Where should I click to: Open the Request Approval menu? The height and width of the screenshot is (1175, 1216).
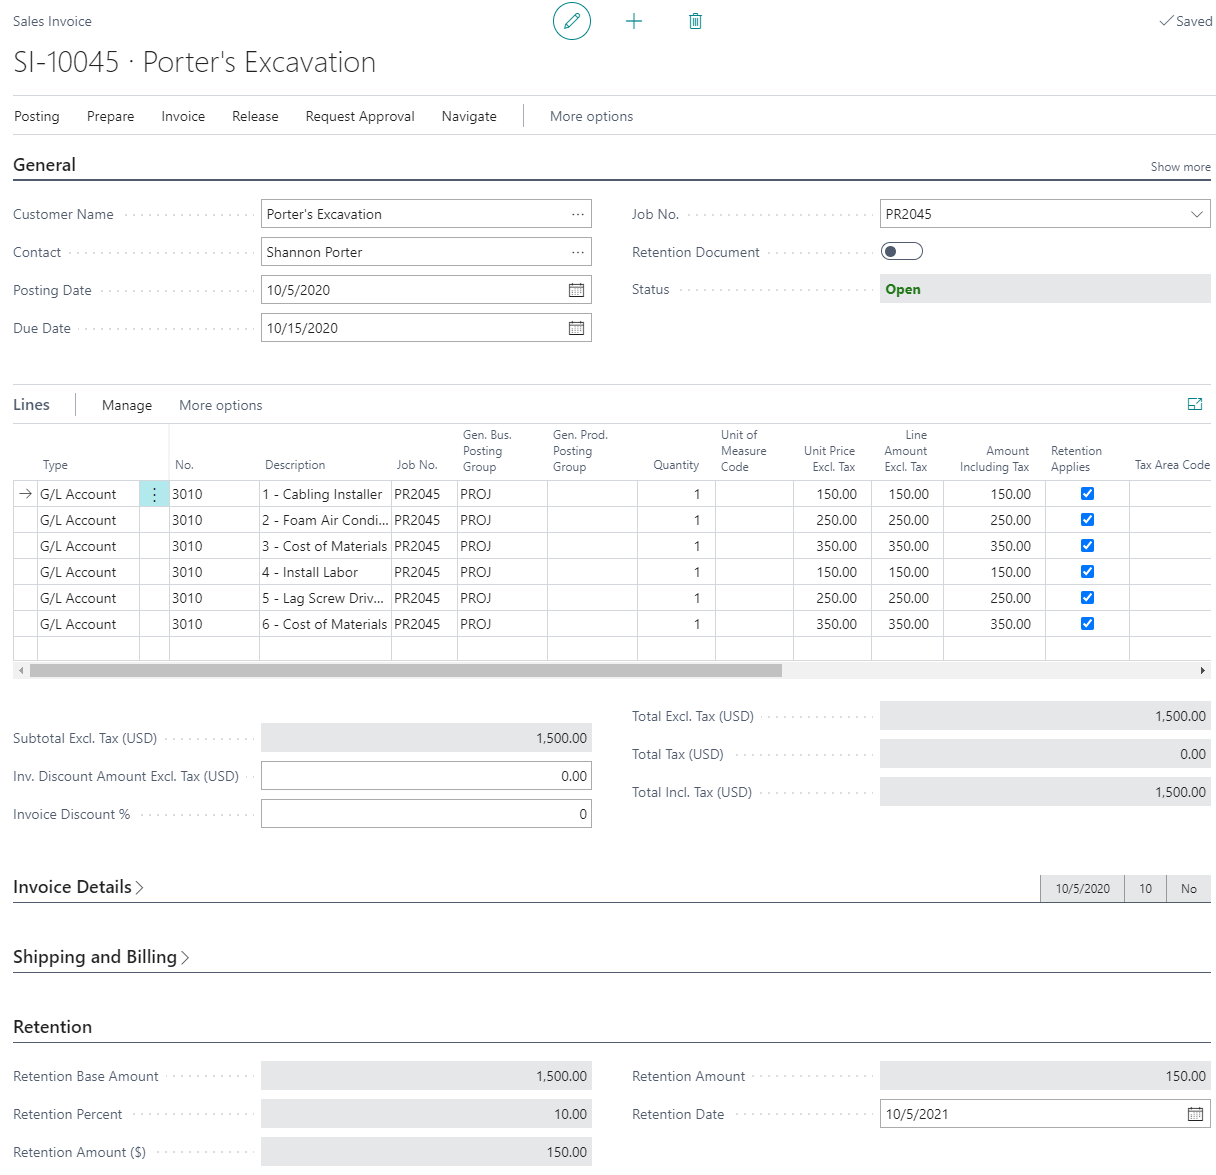[x=360, y=116]
